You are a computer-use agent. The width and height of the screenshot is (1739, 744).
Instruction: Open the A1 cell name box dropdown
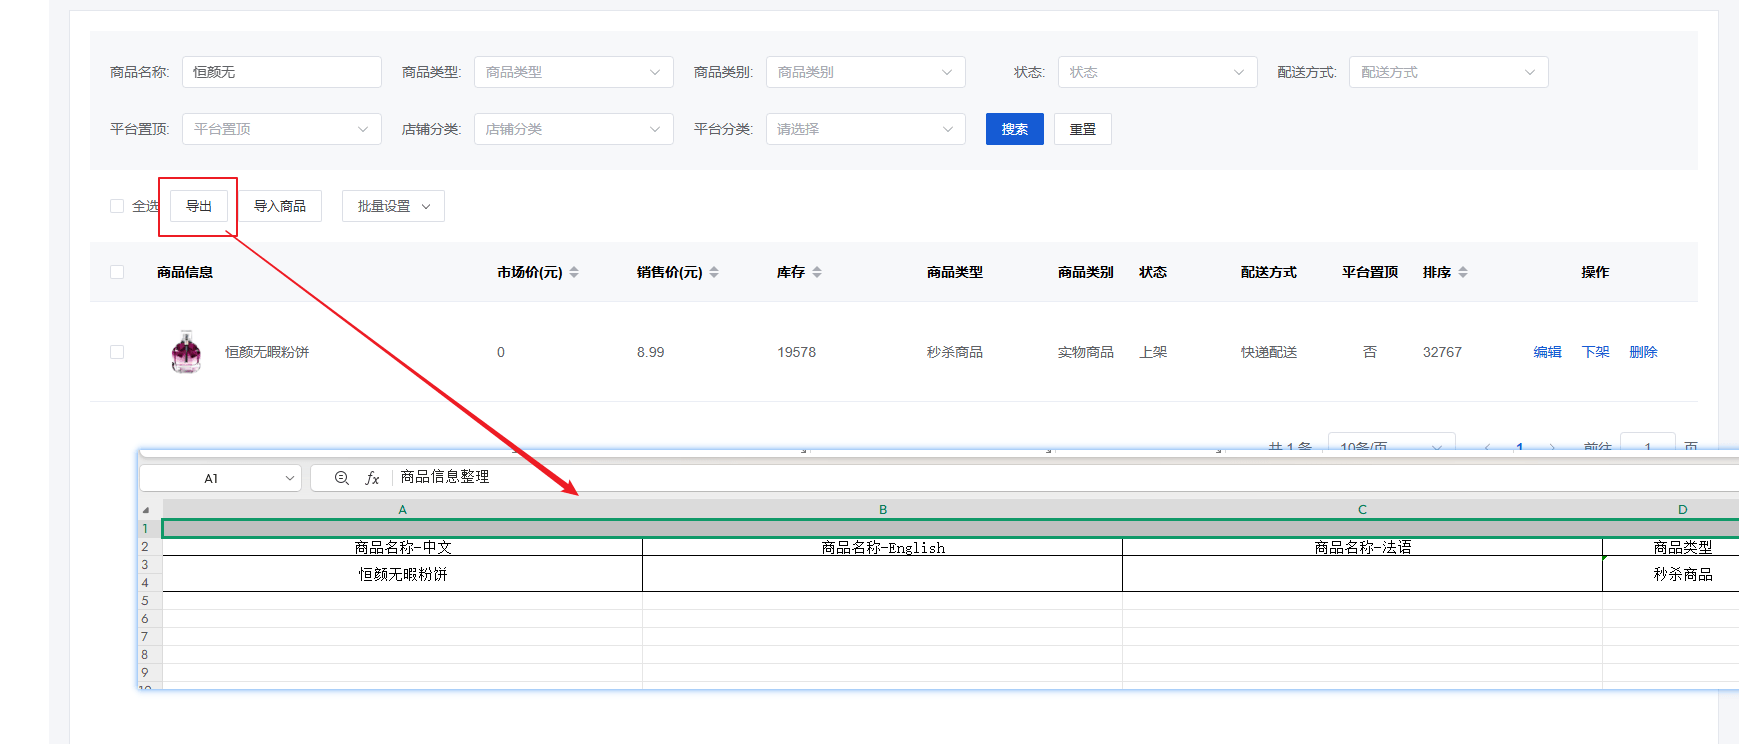[289, 478]
